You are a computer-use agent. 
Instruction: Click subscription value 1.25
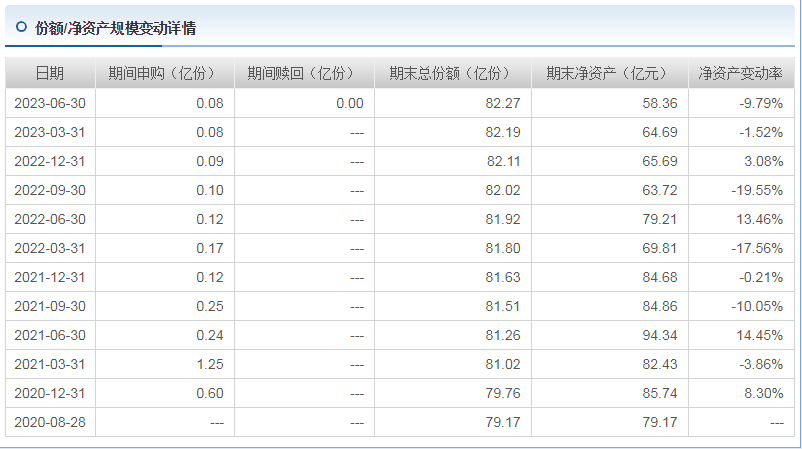[210, 364]
